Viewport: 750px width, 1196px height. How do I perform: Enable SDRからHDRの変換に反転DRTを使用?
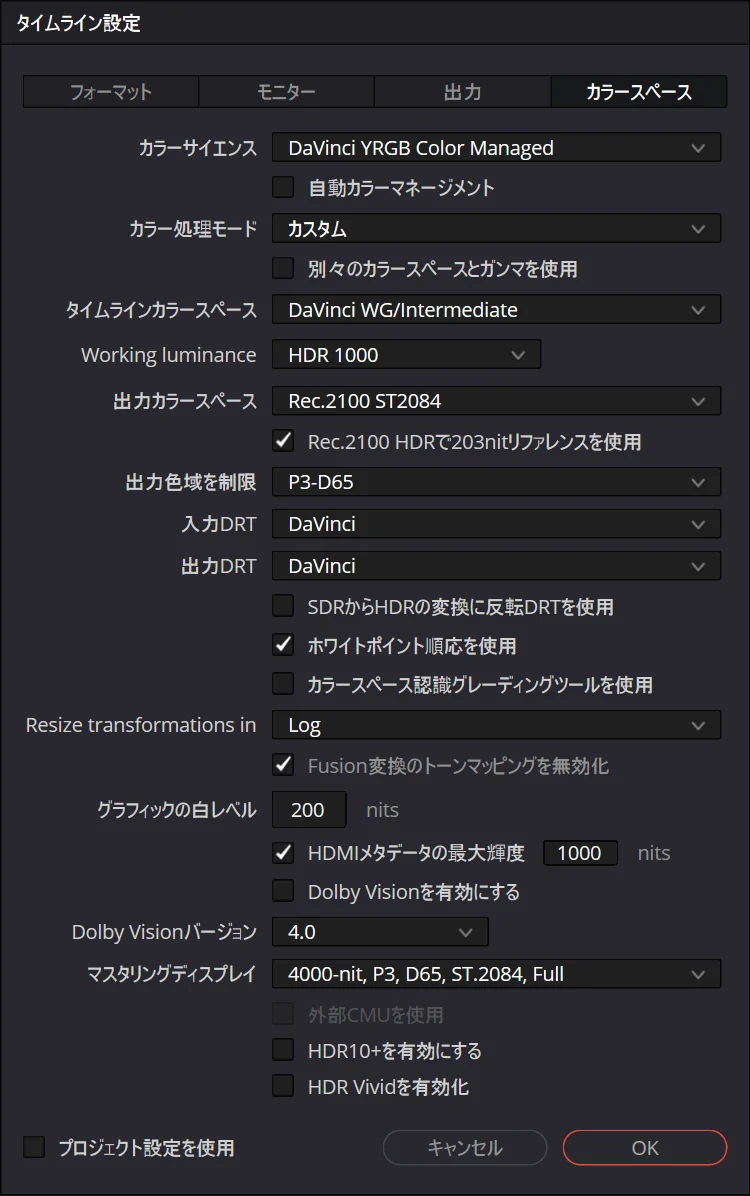pyautogui.click(x=283, y=606)
